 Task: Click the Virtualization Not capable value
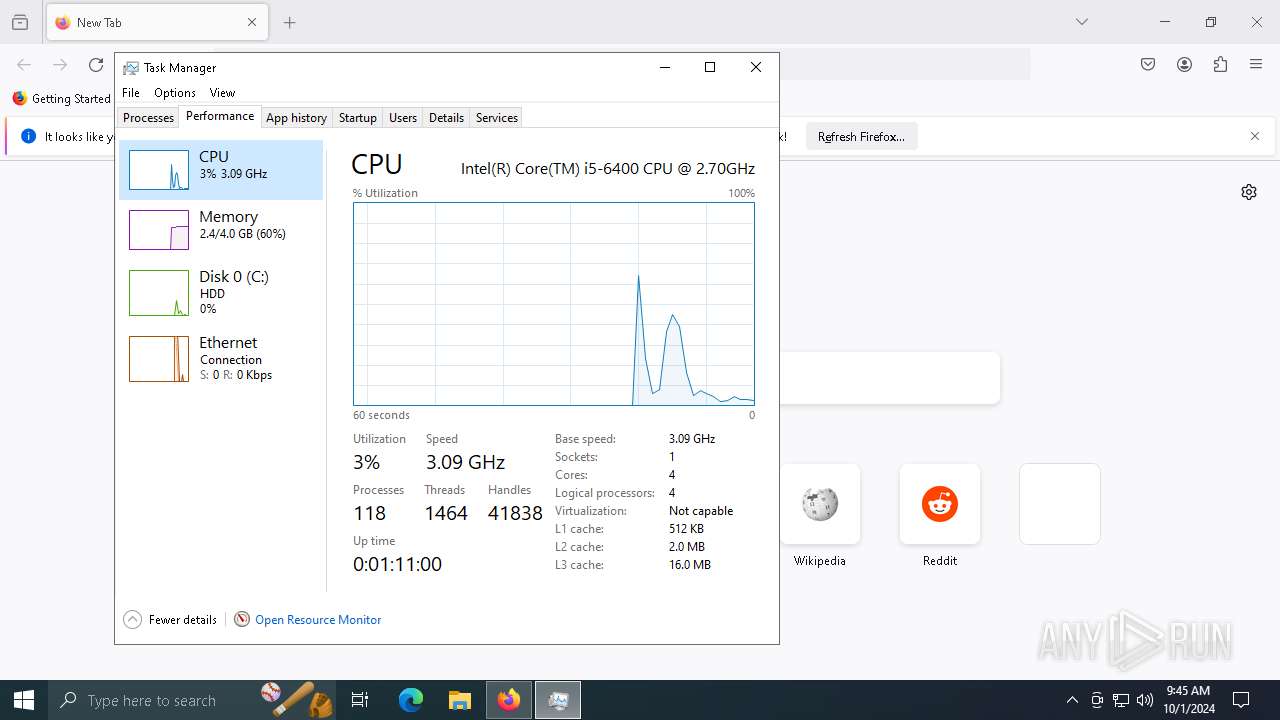(x=701, y=511)
